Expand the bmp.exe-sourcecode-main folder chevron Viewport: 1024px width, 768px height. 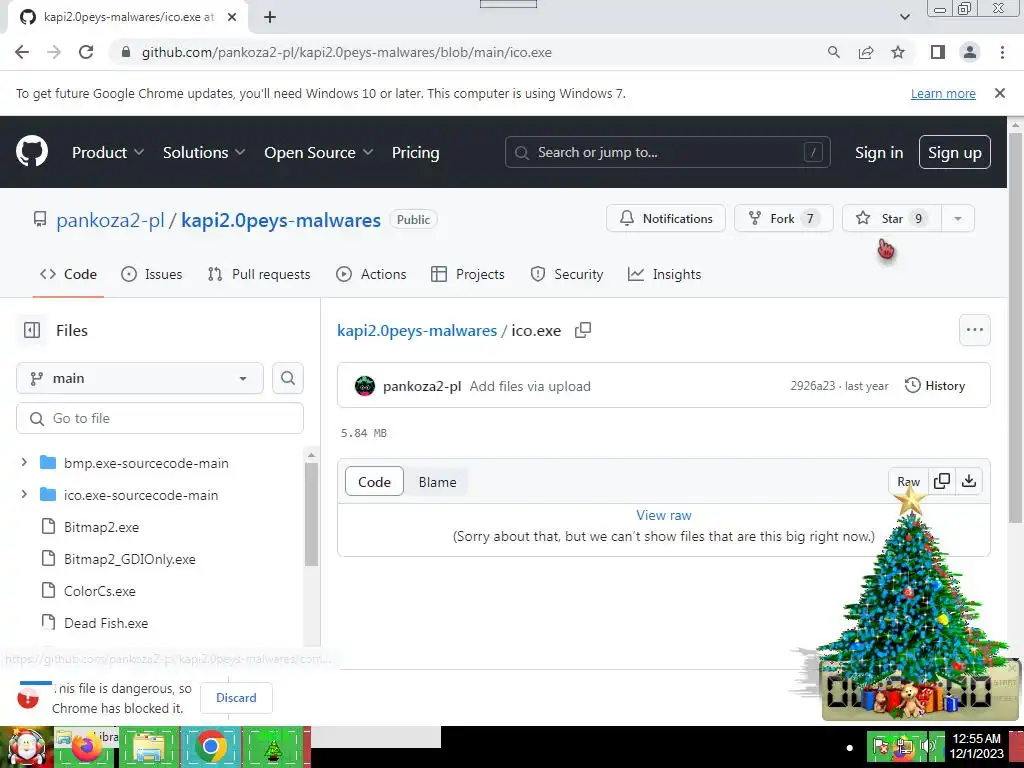[x=24, y=462]
